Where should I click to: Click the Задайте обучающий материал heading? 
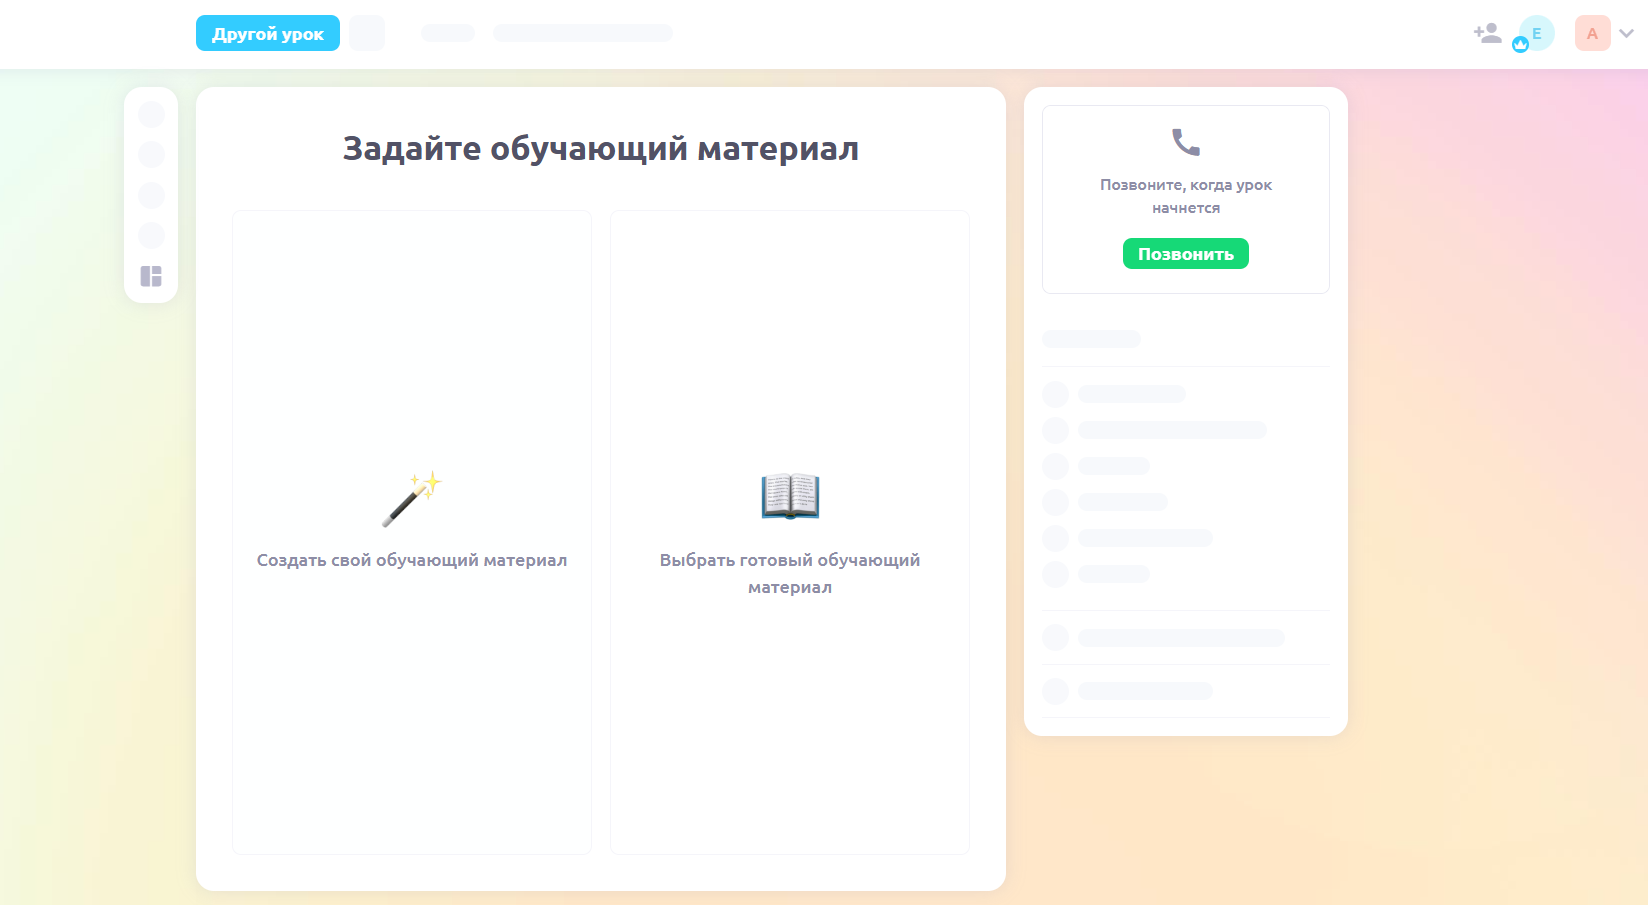[x=600, y=148]
